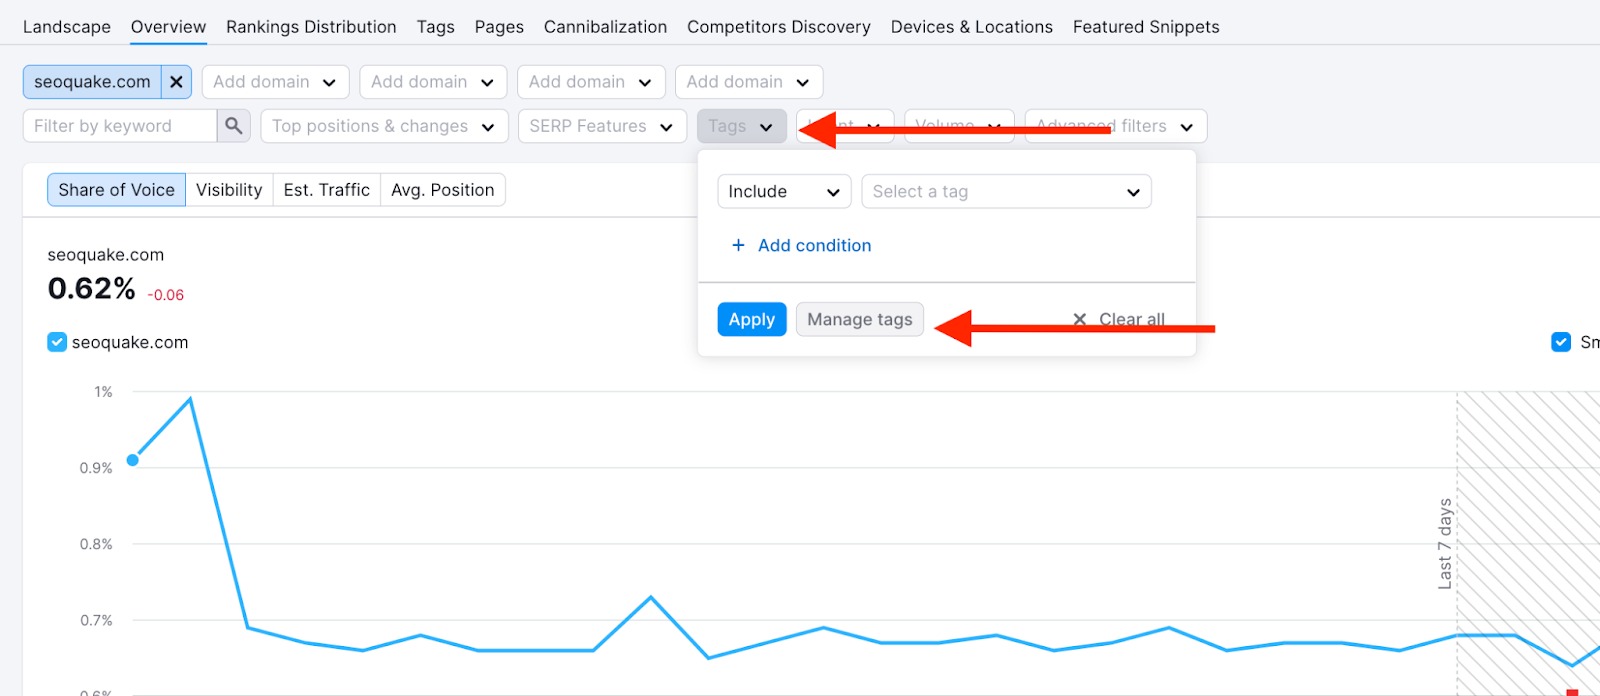Click the Manage tags button
The height and width of the screenshot is (696, 1600).
pos(860,320)
